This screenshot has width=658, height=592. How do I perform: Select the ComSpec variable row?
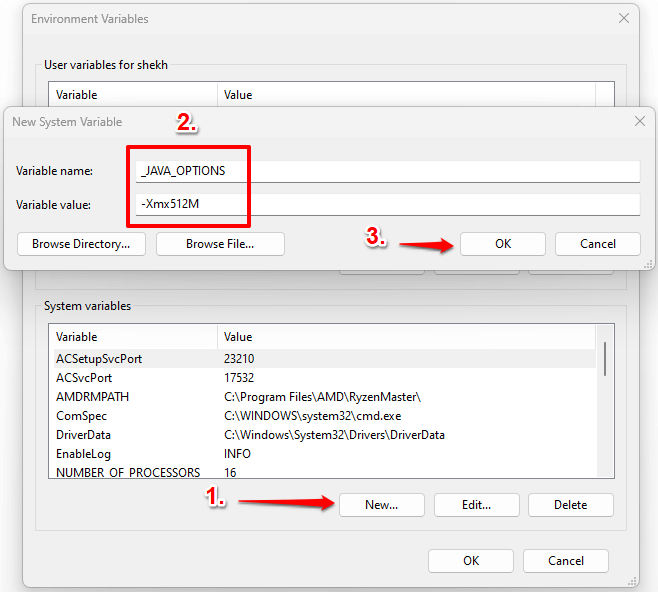click(325, 416)
